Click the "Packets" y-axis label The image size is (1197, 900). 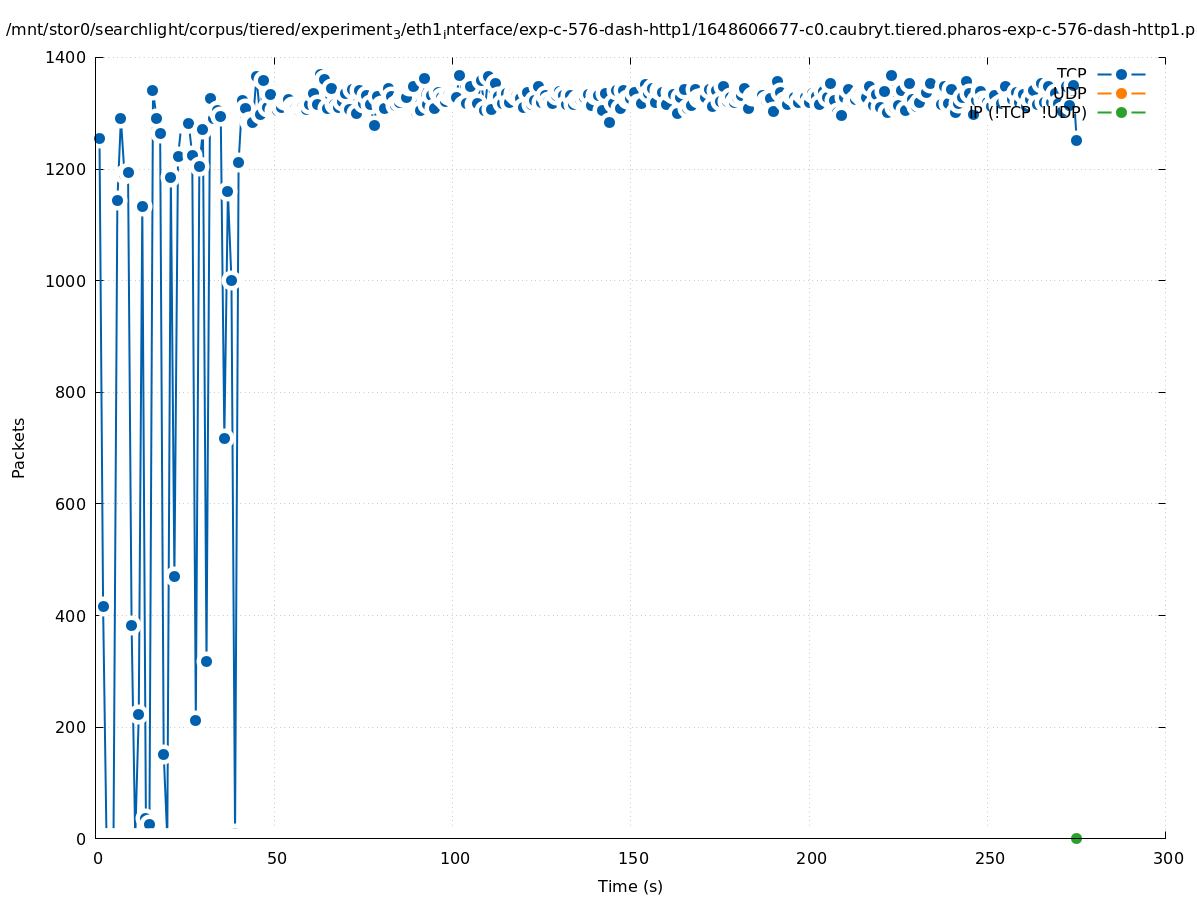(19, 447)
